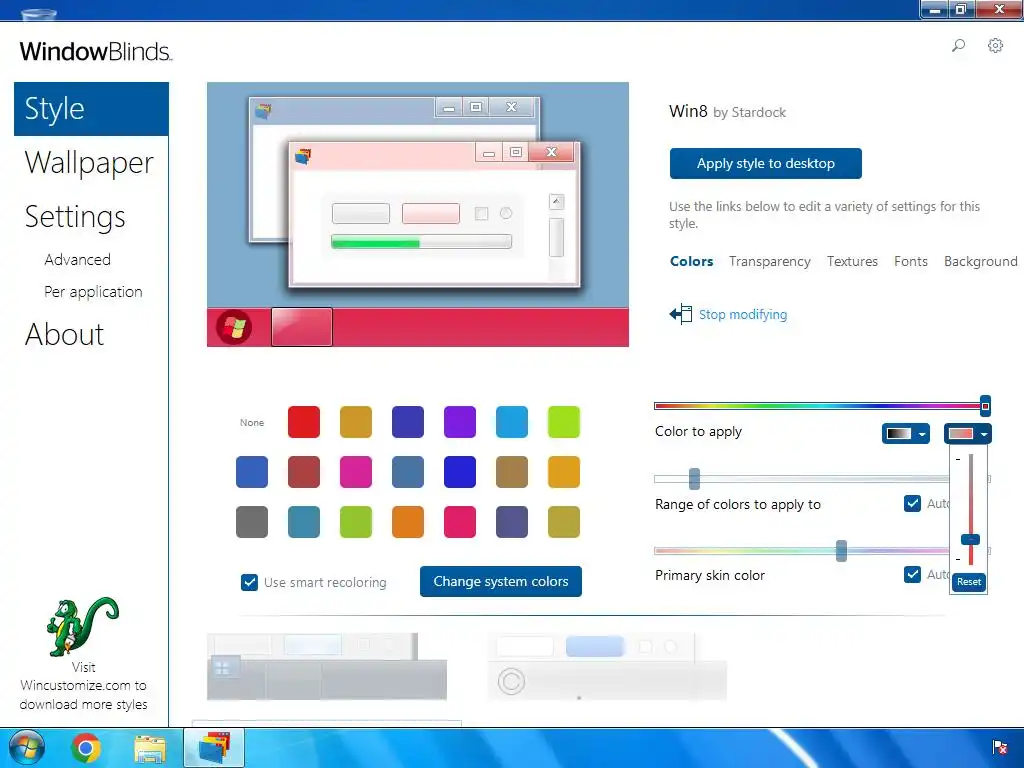Image resolution: width=1024 pixels, height=768 pixels.
Task: Open the black gradient color dropdown
Action: click(906, 434)
